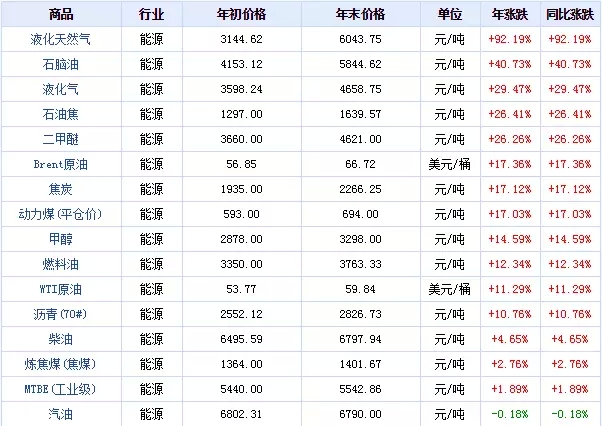The image size is (602, 426).
Task: Click the MTBE(工业级) commodity link
Action: (x=60, y=387)
